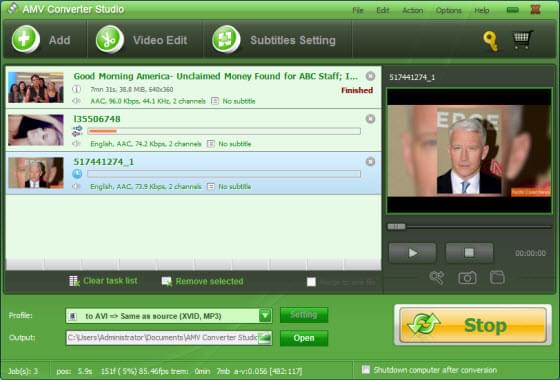Remove the 135506748 task with X icon
560x380 pixels.
click(x=370, y=119)
